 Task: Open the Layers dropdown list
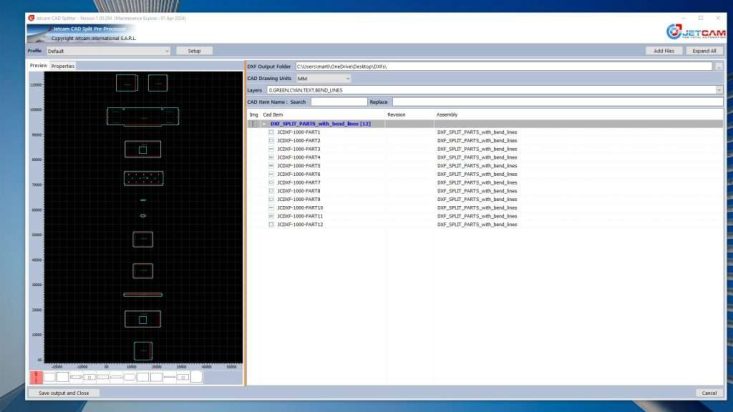tap(719, 90)
